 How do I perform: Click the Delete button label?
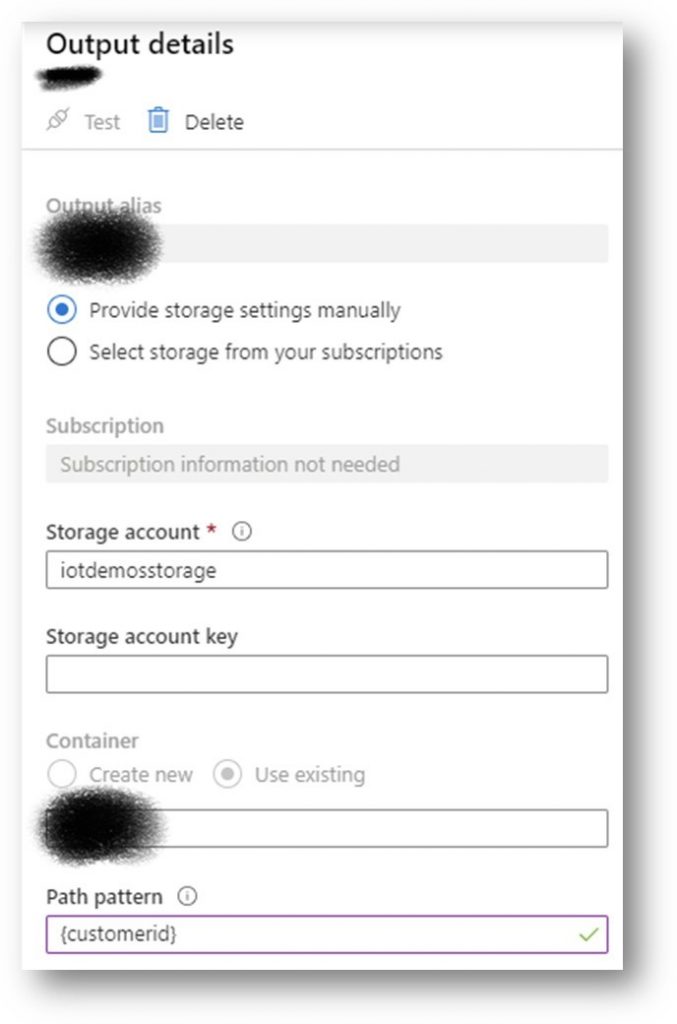[x=214, y=122]
